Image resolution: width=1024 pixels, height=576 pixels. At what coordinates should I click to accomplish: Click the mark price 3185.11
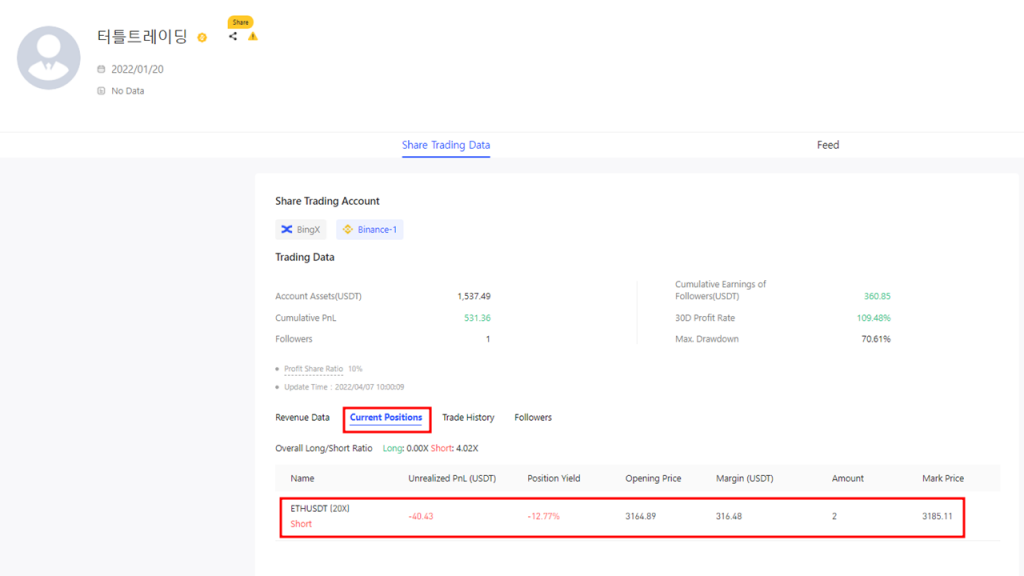pyautogui.click(x=937, y=516)
